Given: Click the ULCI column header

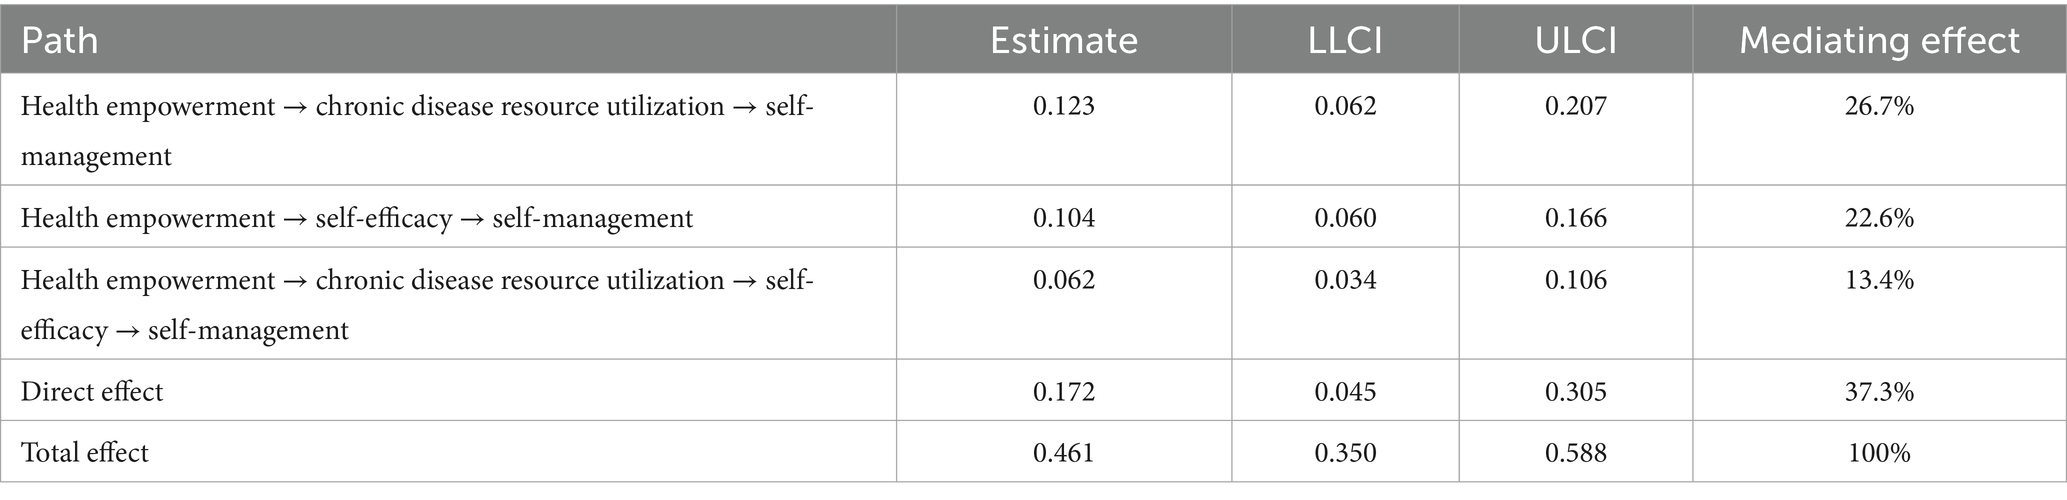Looking at the screenshot, I should coord(1575,40).
